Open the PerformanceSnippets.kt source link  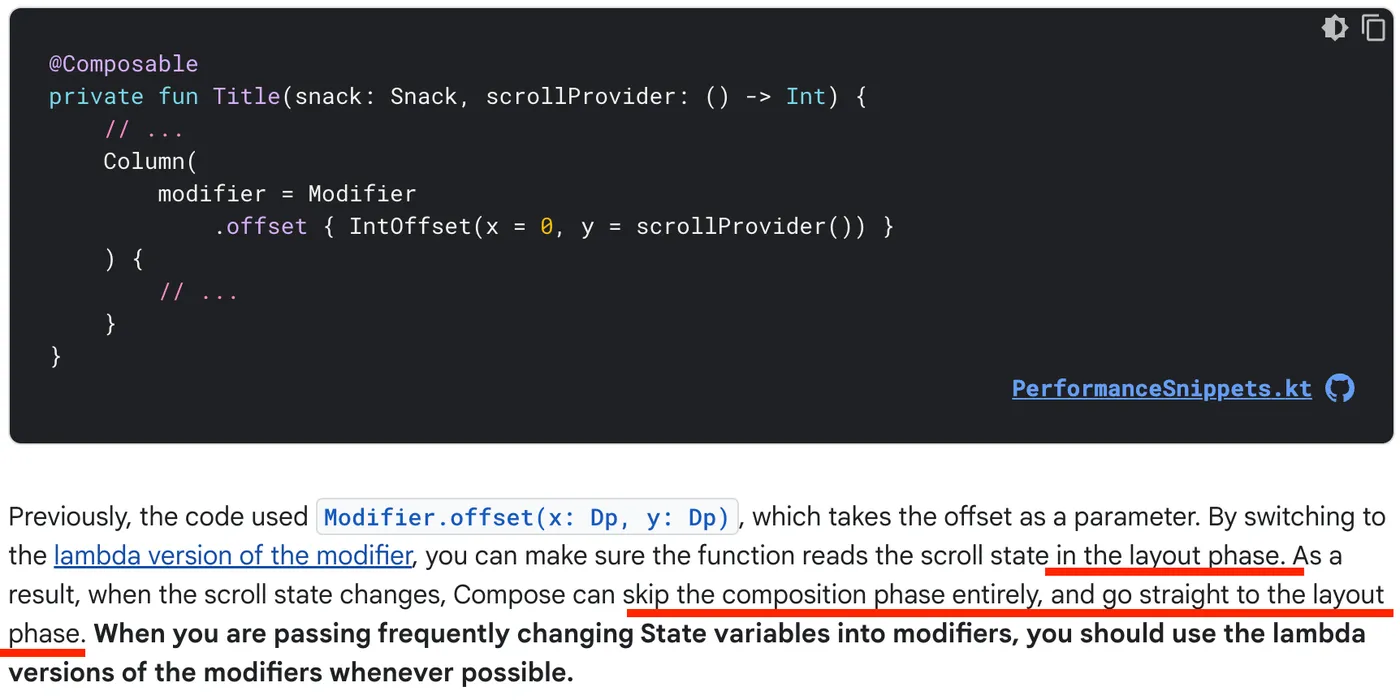[1161, 388]
